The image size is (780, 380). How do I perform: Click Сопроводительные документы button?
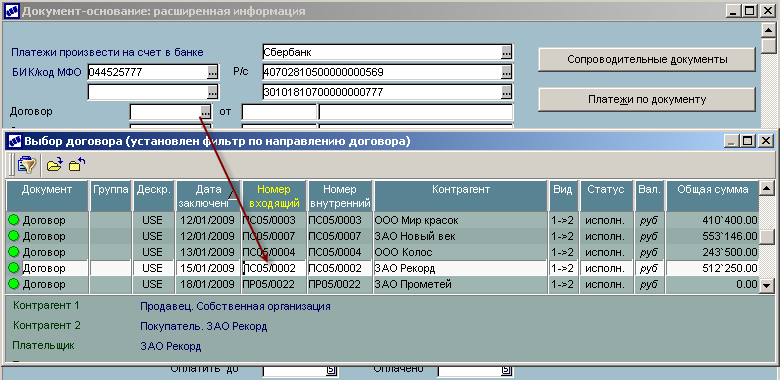pos(647,60)
